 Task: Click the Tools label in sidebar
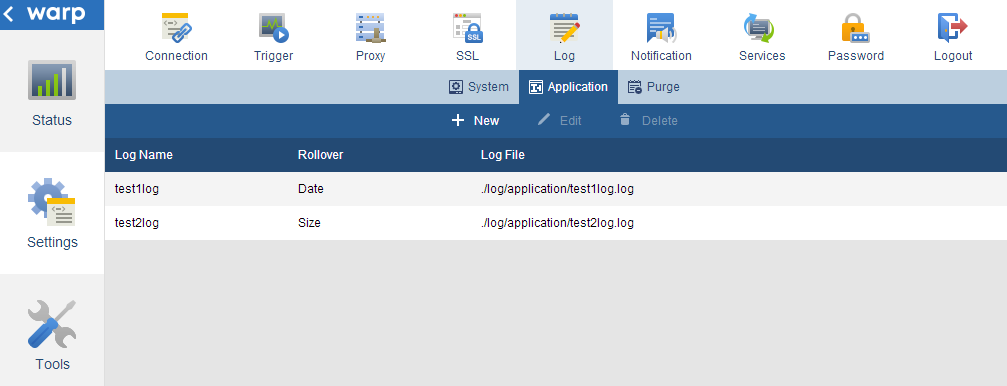click(x=52, y=364)
